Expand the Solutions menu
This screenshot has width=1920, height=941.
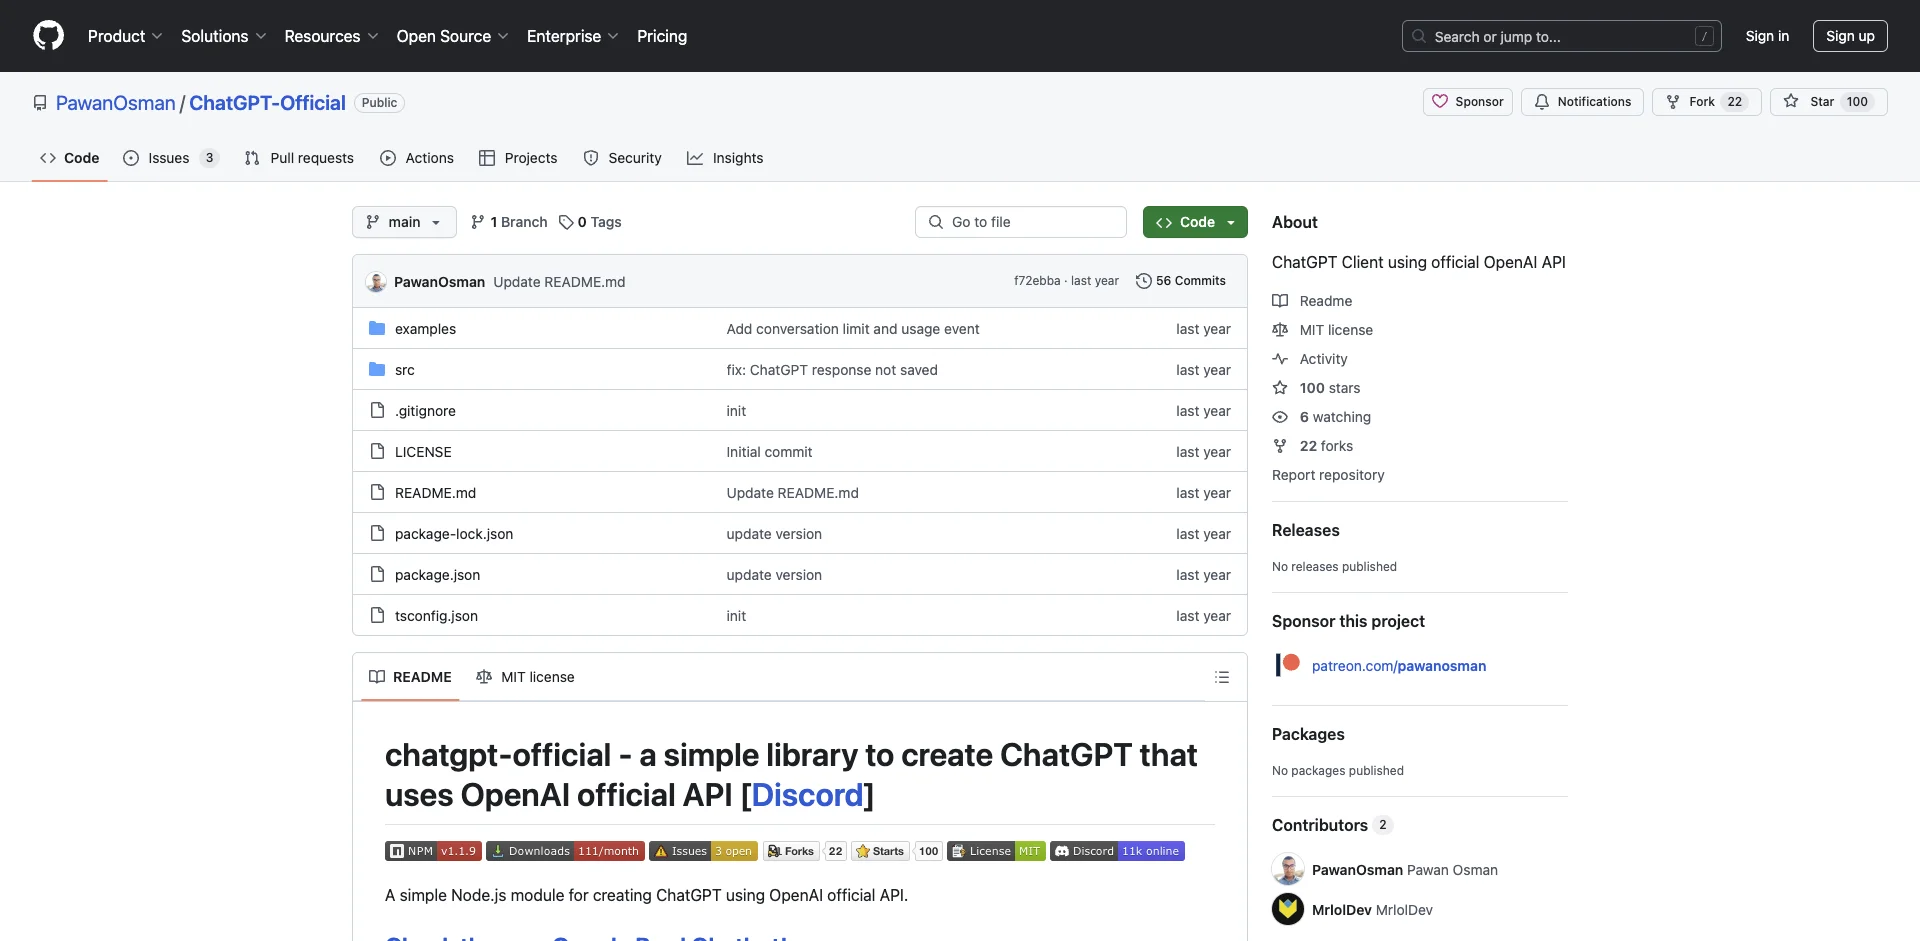click(223, 36)
